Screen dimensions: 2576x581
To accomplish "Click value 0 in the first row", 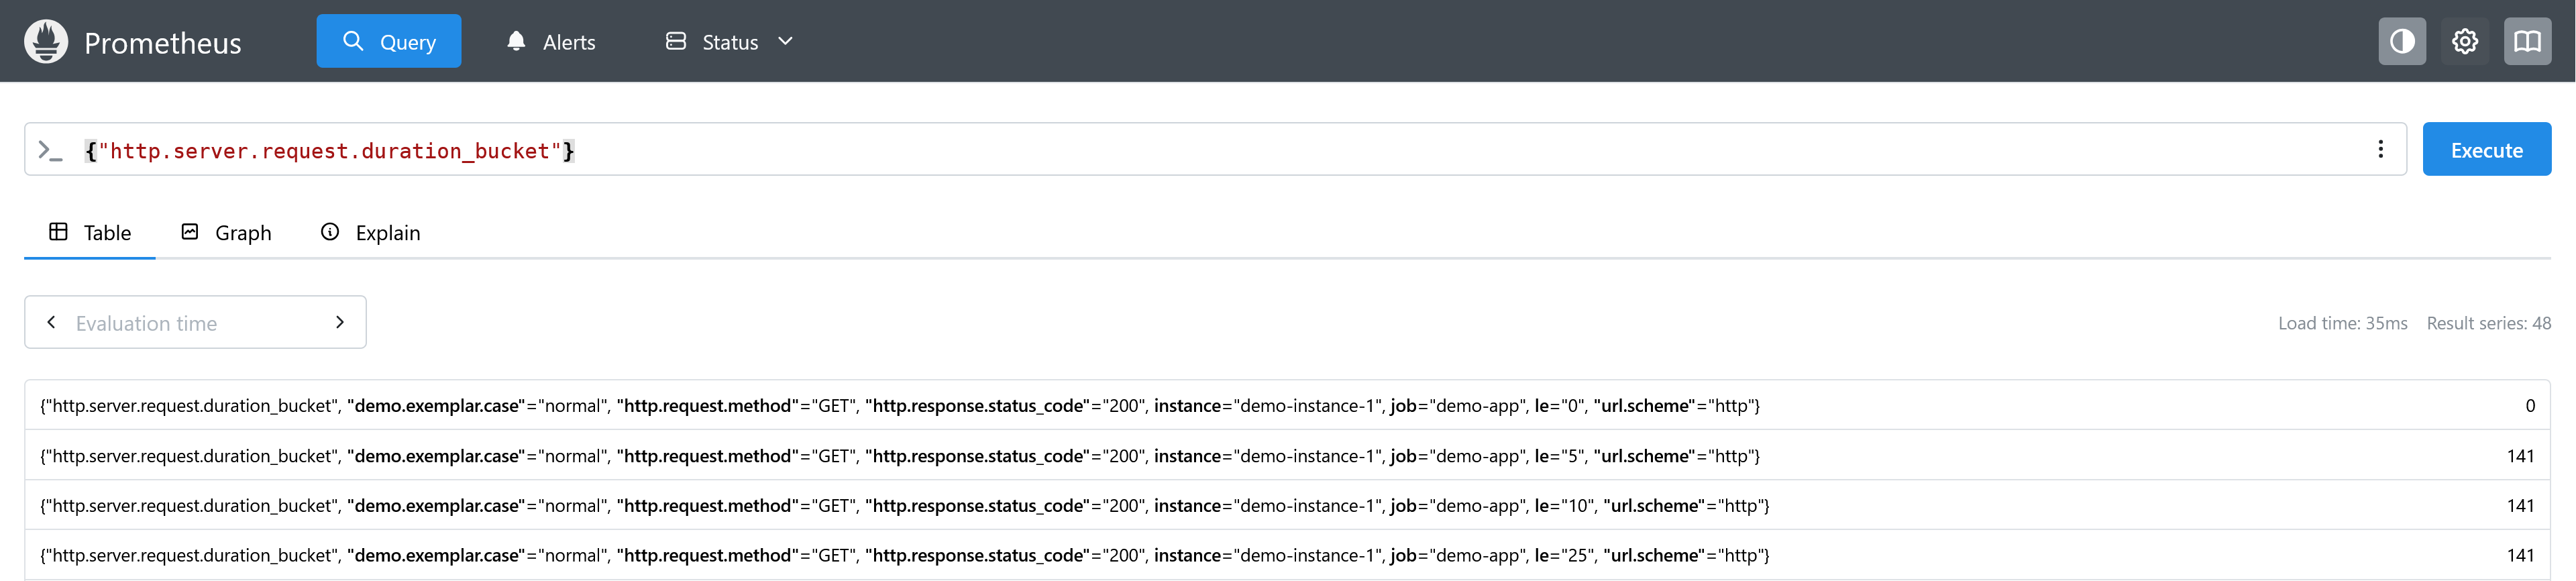I will point(2529,405).
